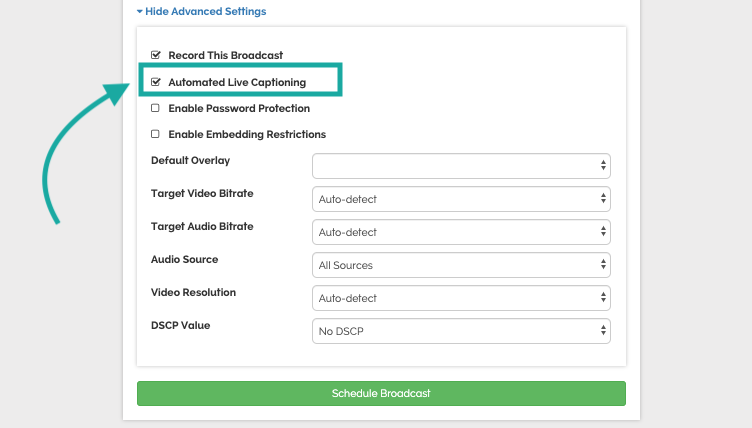Click the Automated Live Captioning label text
The width and height of the screenshot is (752, 428).
point(237,82)
